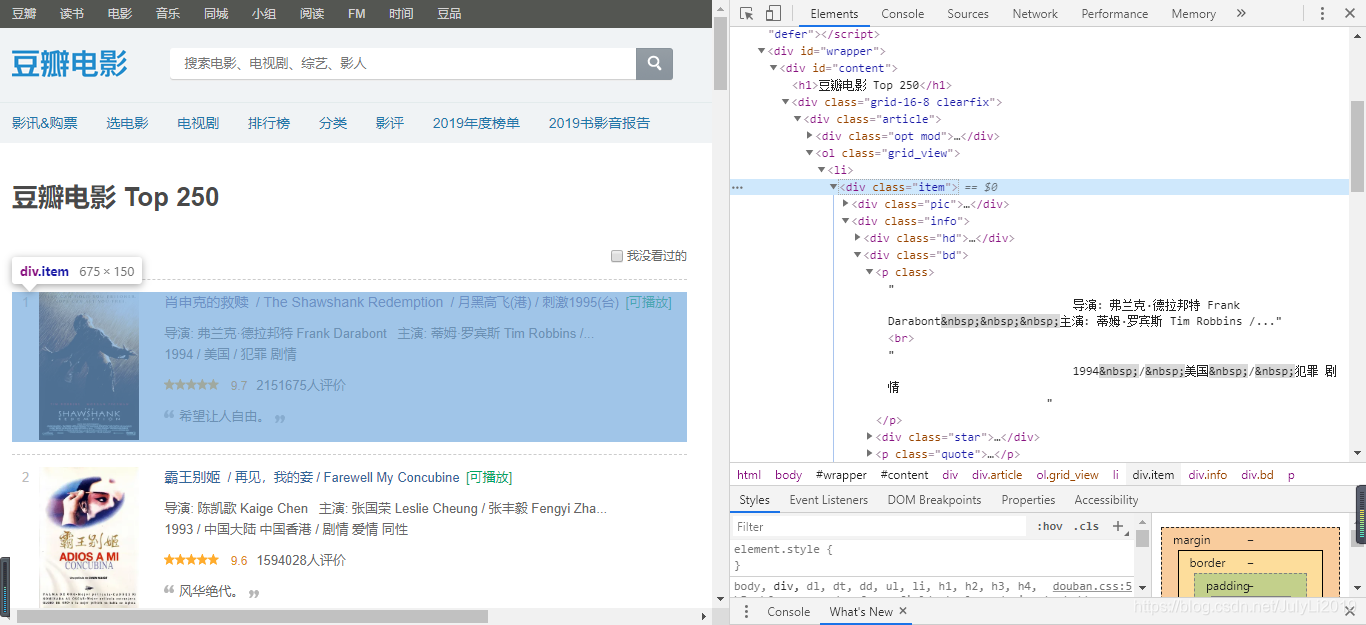Image resolution: width=1366 pixels, height=625 pixels.
Task: Close the DevTools panel
Action: tap(1349, 14)
